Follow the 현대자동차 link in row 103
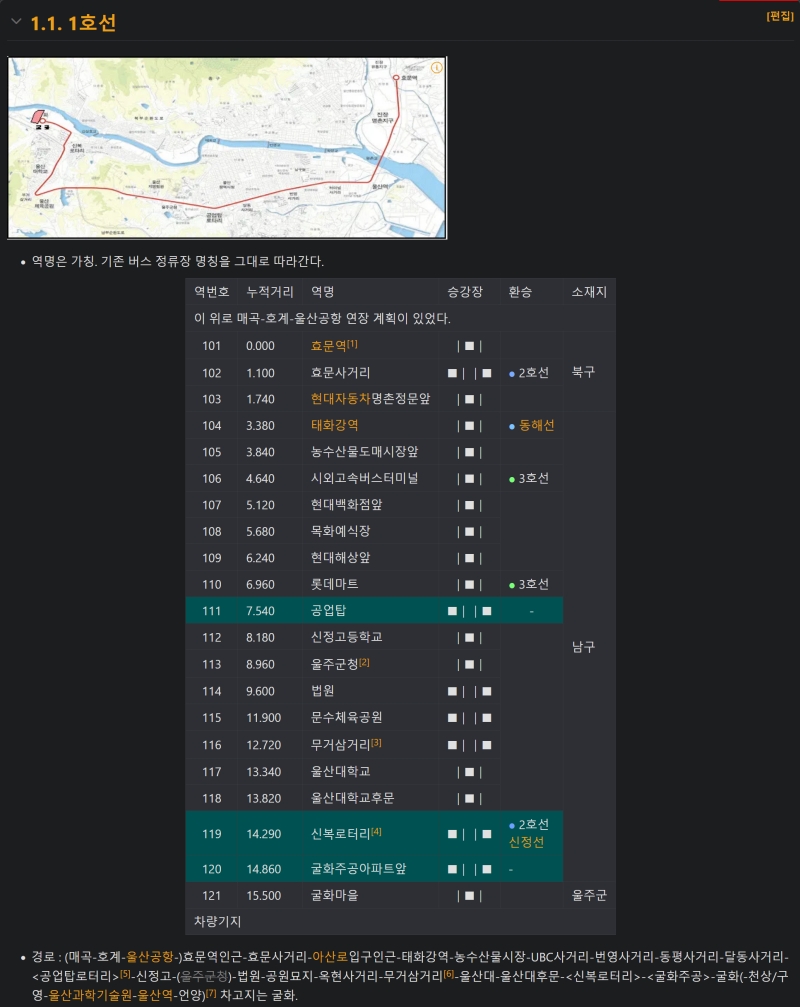 point(340,399)
